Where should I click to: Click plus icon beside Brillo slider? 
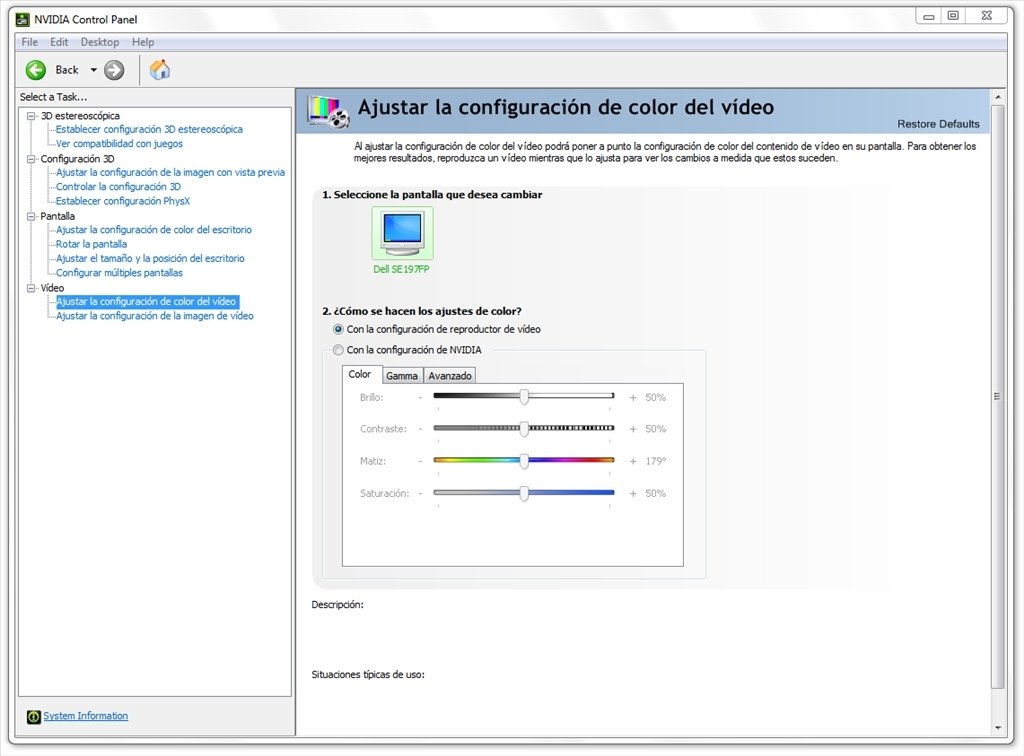(x=633, y=398)
